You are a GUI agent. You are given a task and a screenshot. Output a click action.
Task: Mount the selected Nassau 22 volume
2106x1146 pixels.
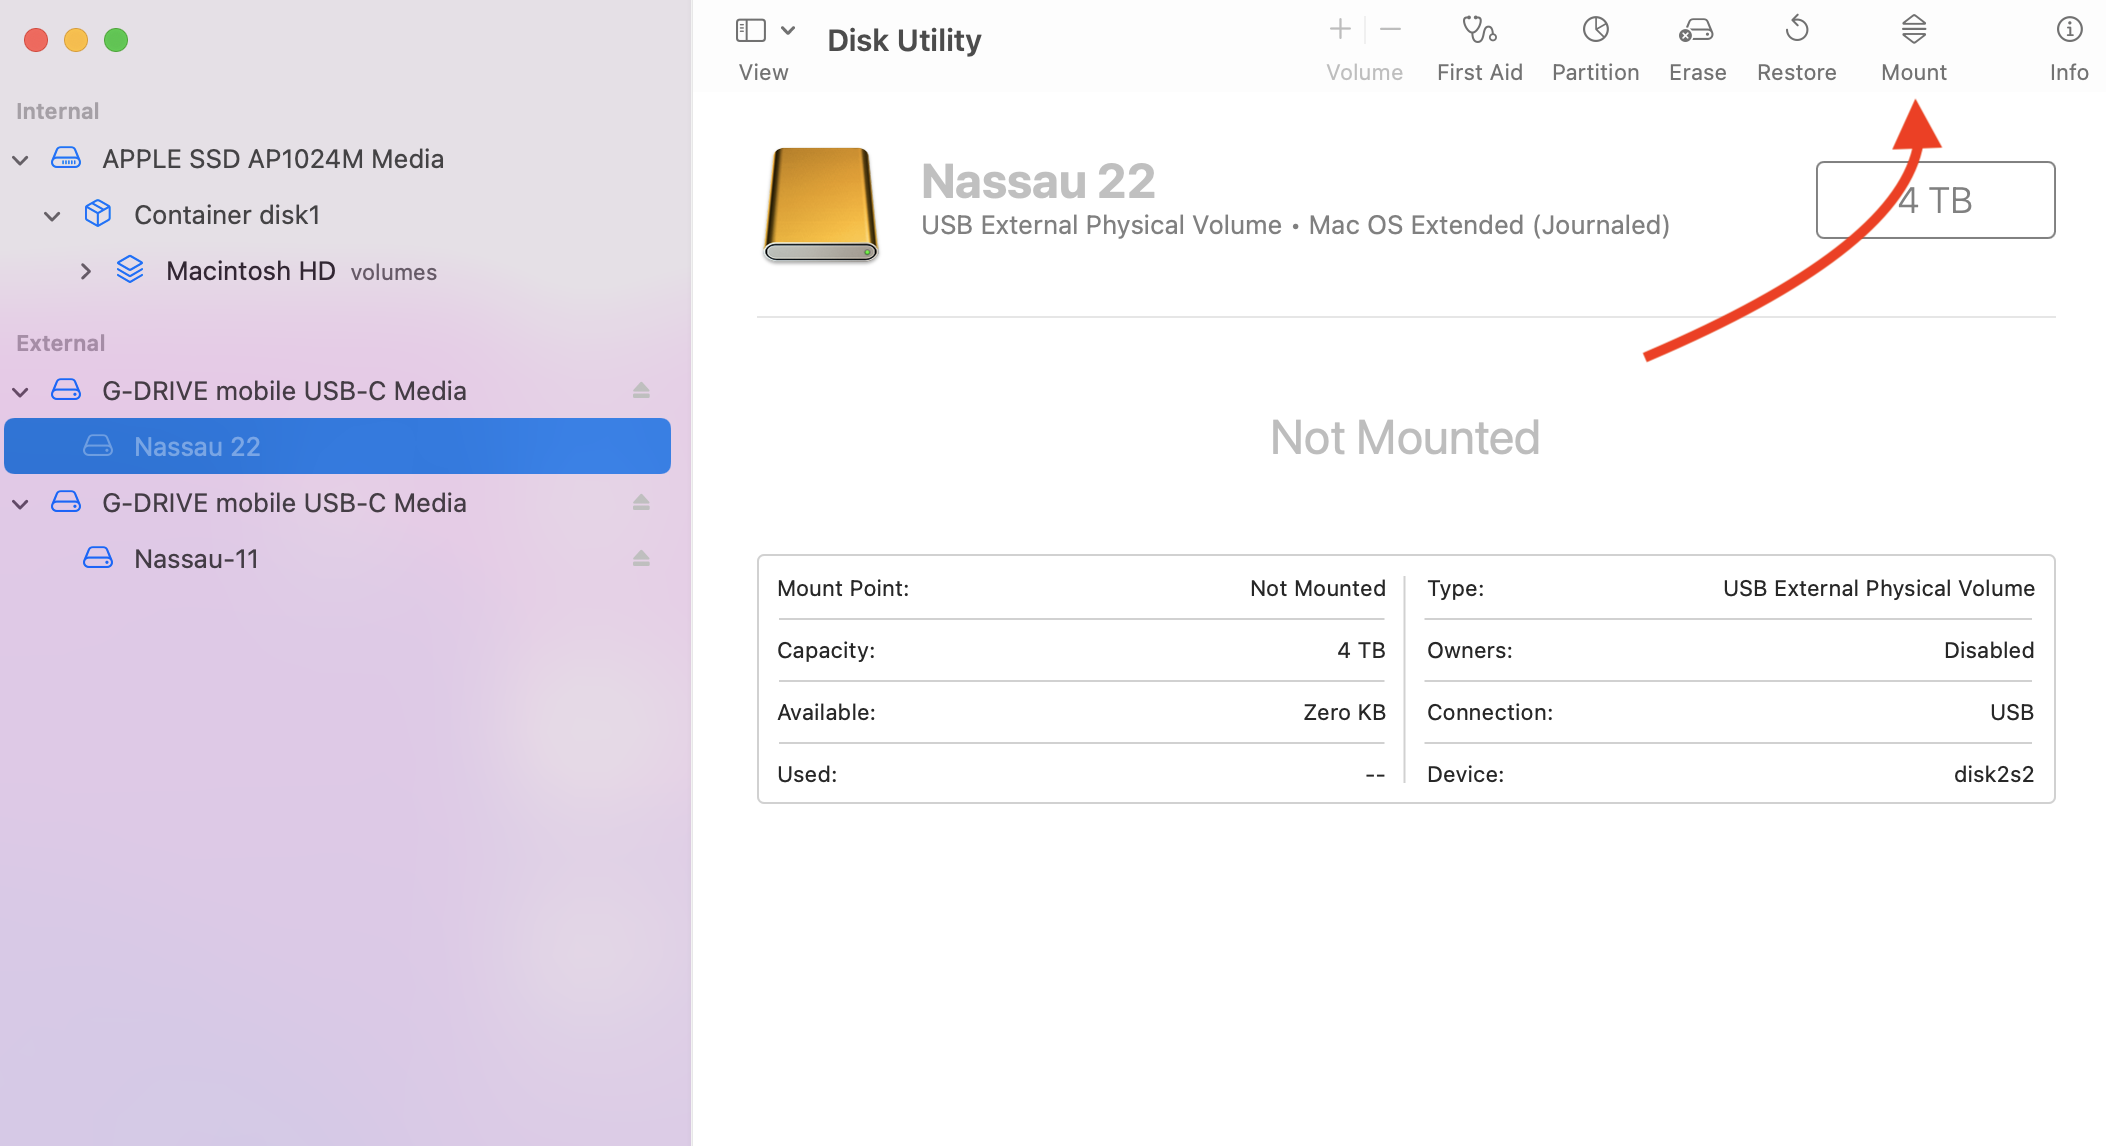click(1913, 30)
